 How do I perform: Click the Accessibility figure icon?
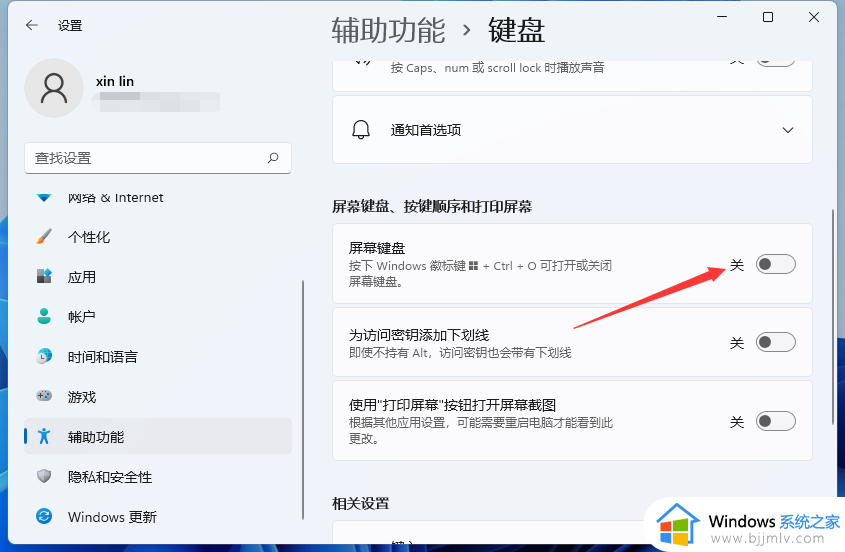click(x=44, y=436)
